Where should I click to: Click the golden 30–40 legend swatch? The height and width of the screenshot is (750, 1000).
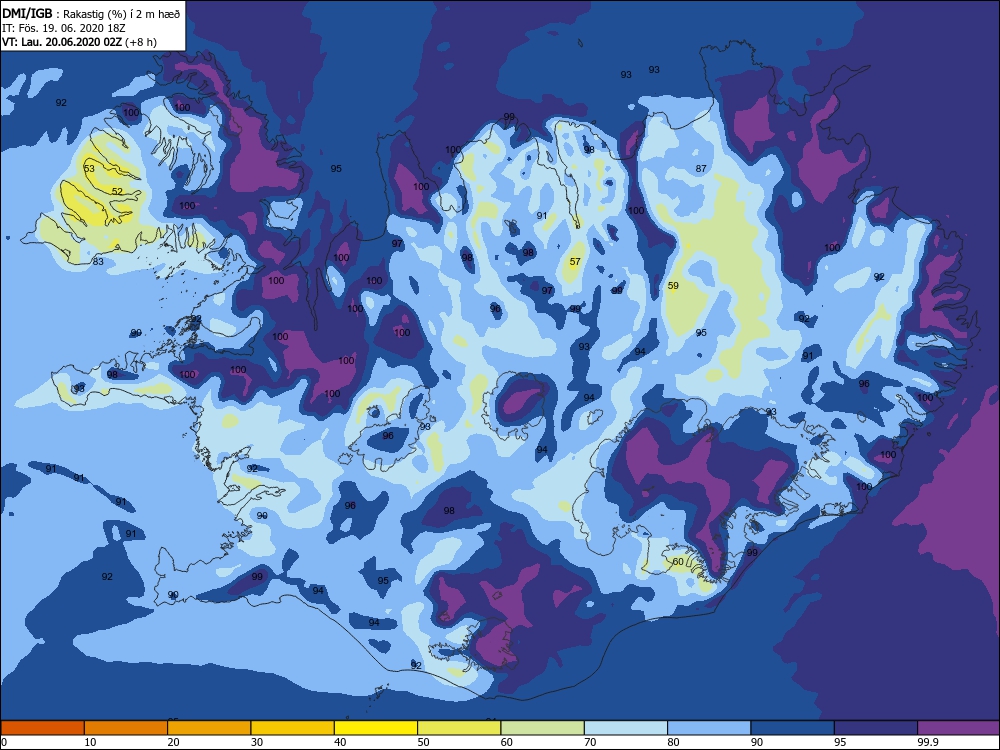click(293, 728)
